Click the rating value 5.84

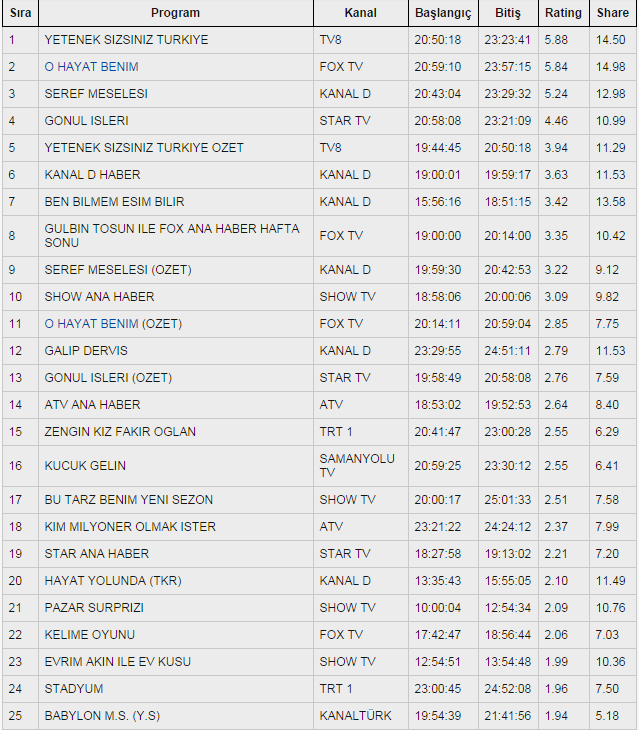(x=556, y=67)
